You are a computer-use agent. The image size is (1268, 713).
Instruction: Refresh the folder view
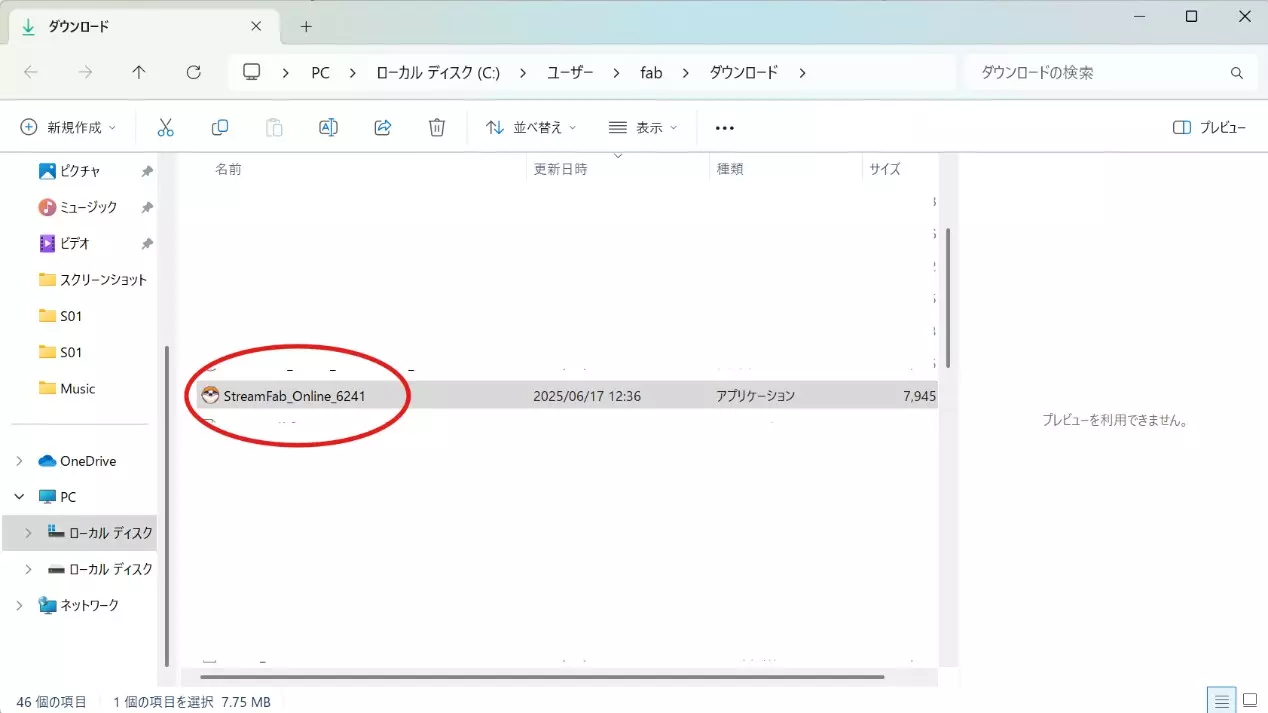coord(194,72)
